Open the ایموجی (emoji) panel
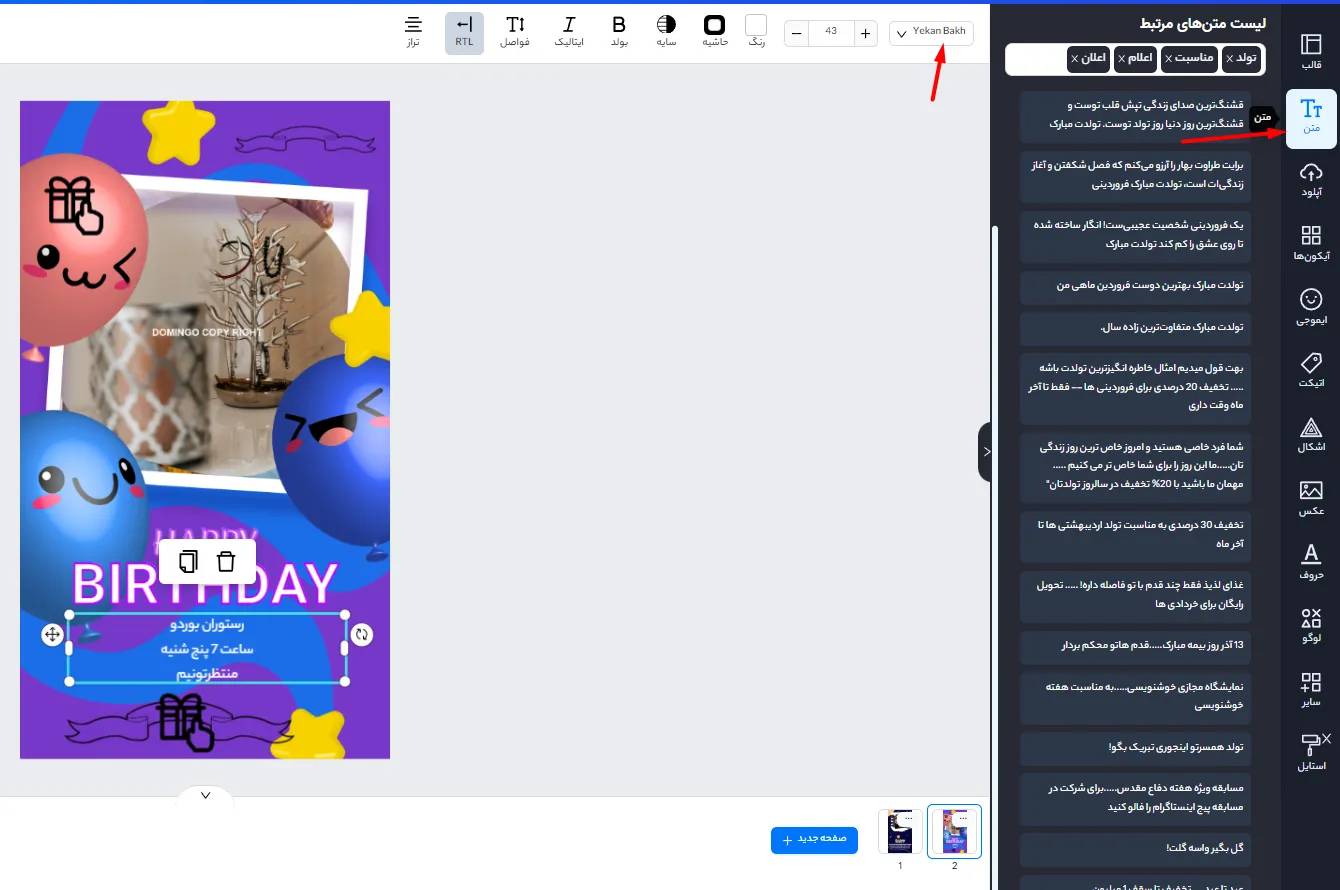Image resolution: width=1340 pixels, height=890 pixels. point(1310,307)
